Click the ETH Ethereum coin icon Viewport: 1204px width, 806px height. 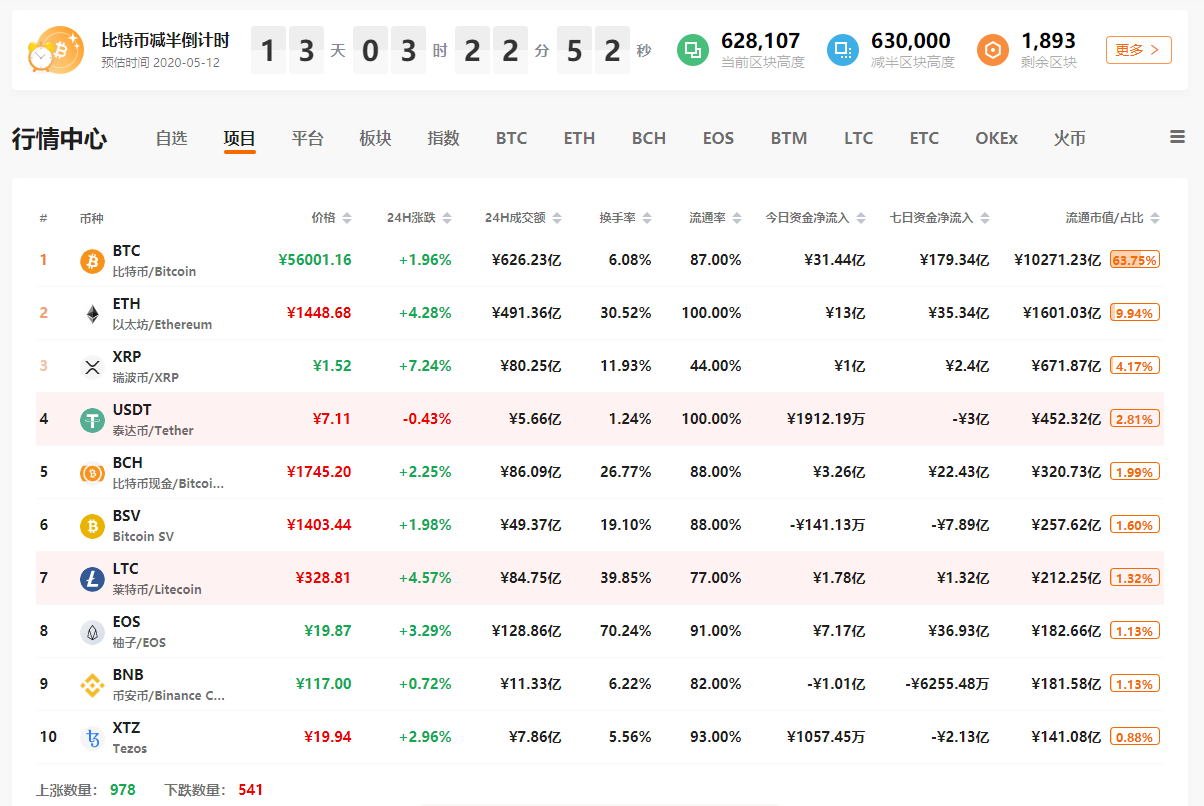point(92,314)
